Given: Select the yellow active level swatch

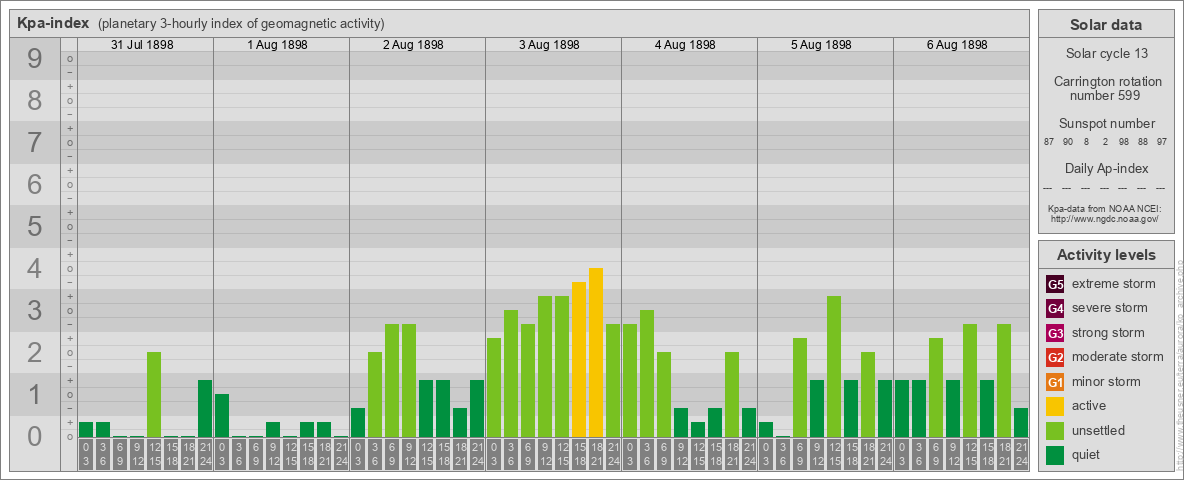Looking at the screenshot, I should click(1056, 406).
